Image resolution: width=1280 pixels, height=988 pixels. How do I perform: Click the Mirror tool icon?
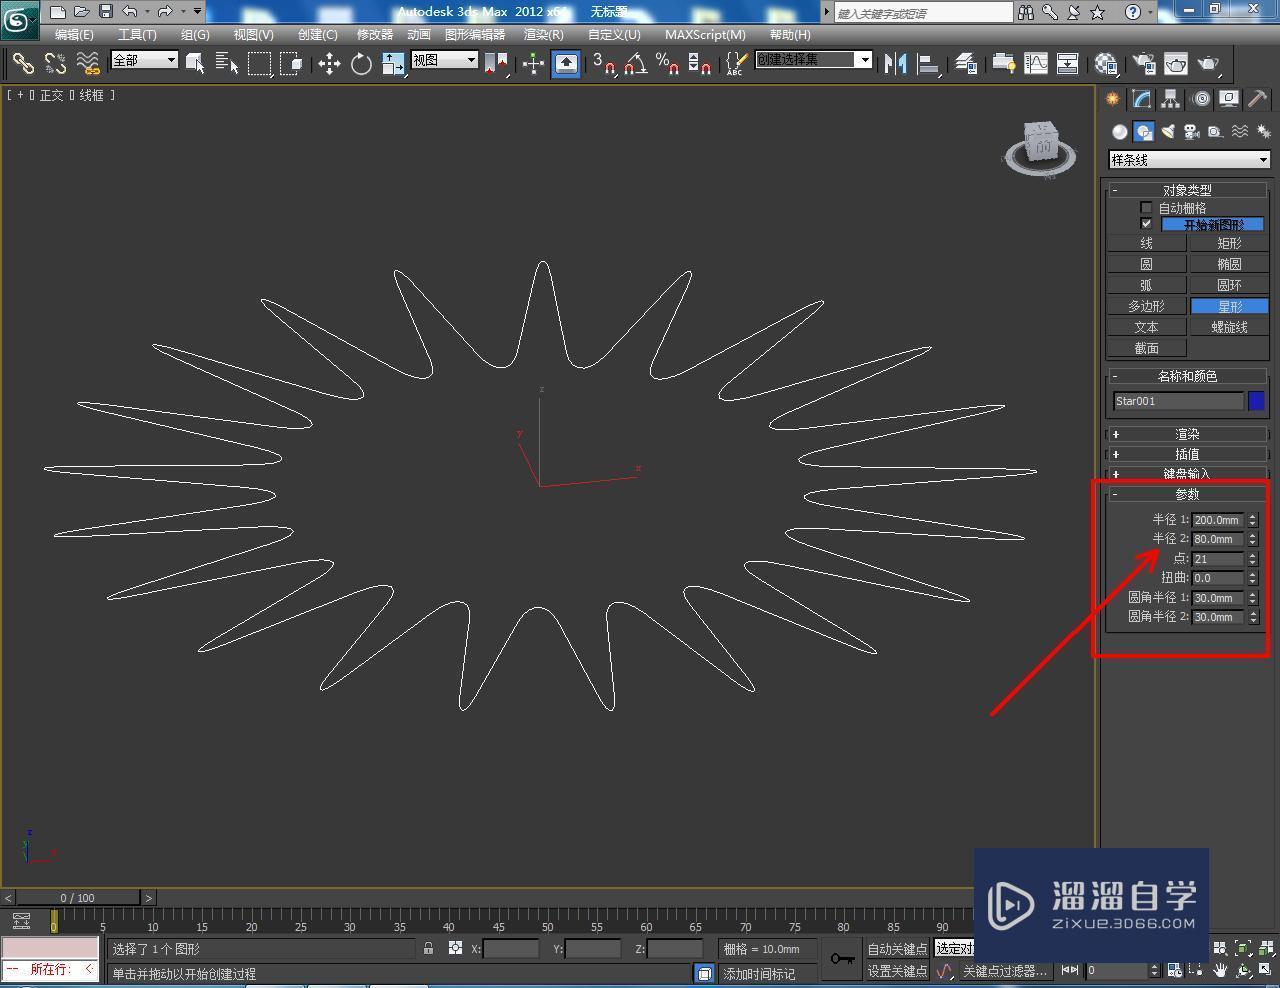pos(895,64)
